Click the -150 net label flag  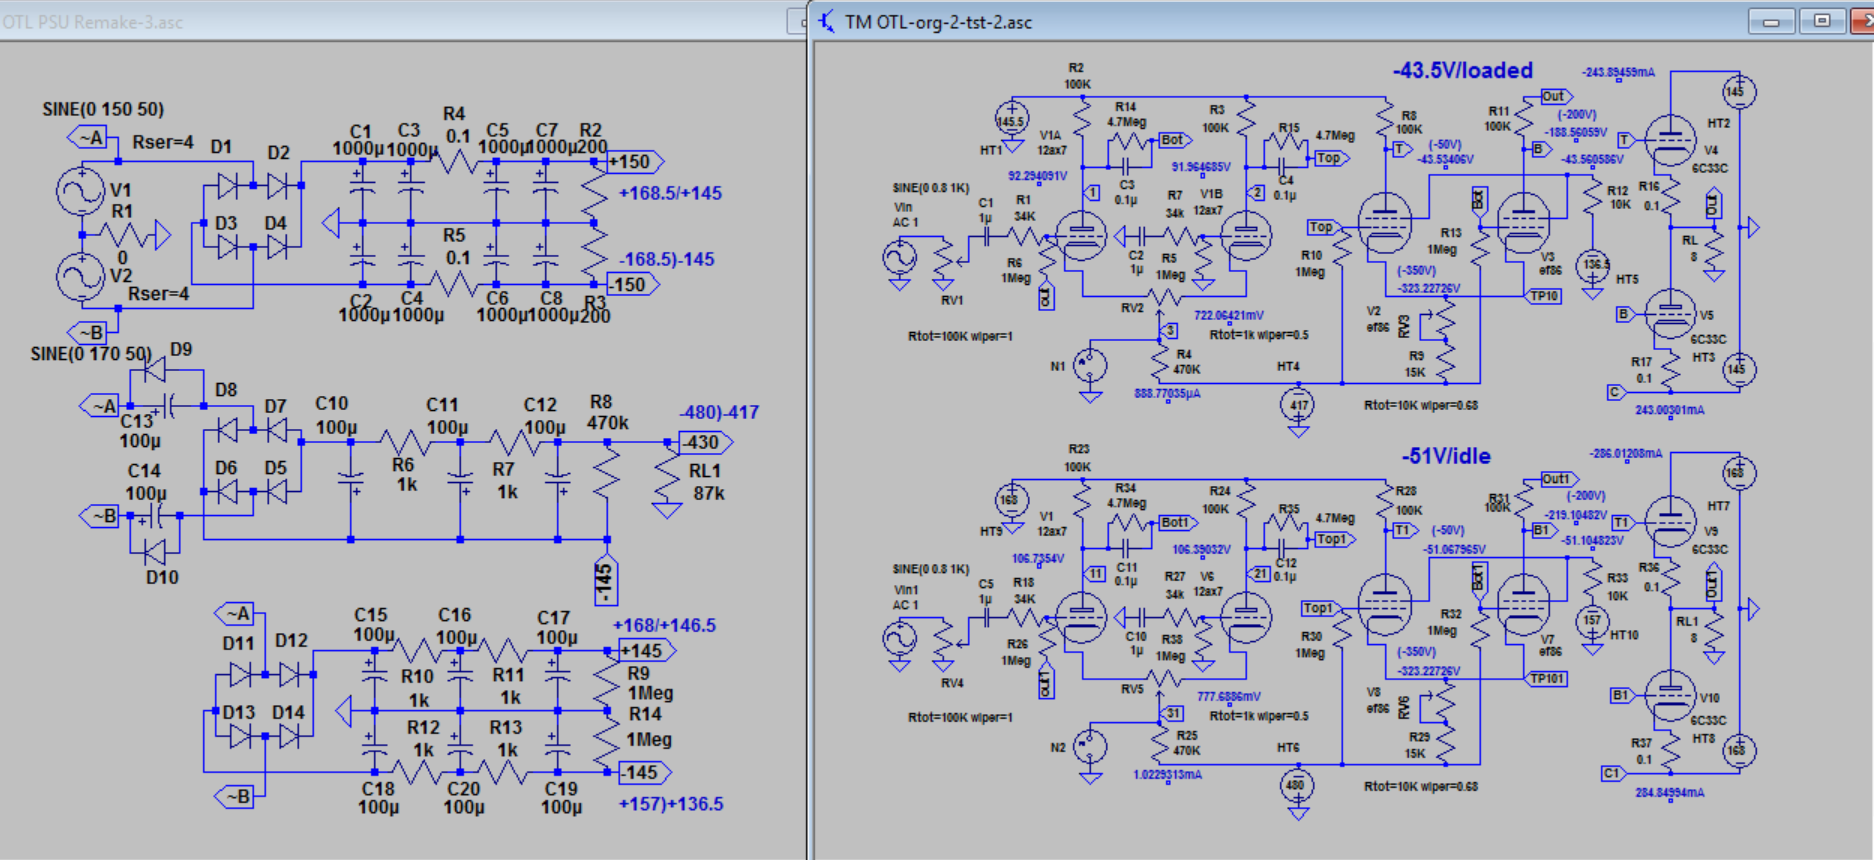pos(633,284)
